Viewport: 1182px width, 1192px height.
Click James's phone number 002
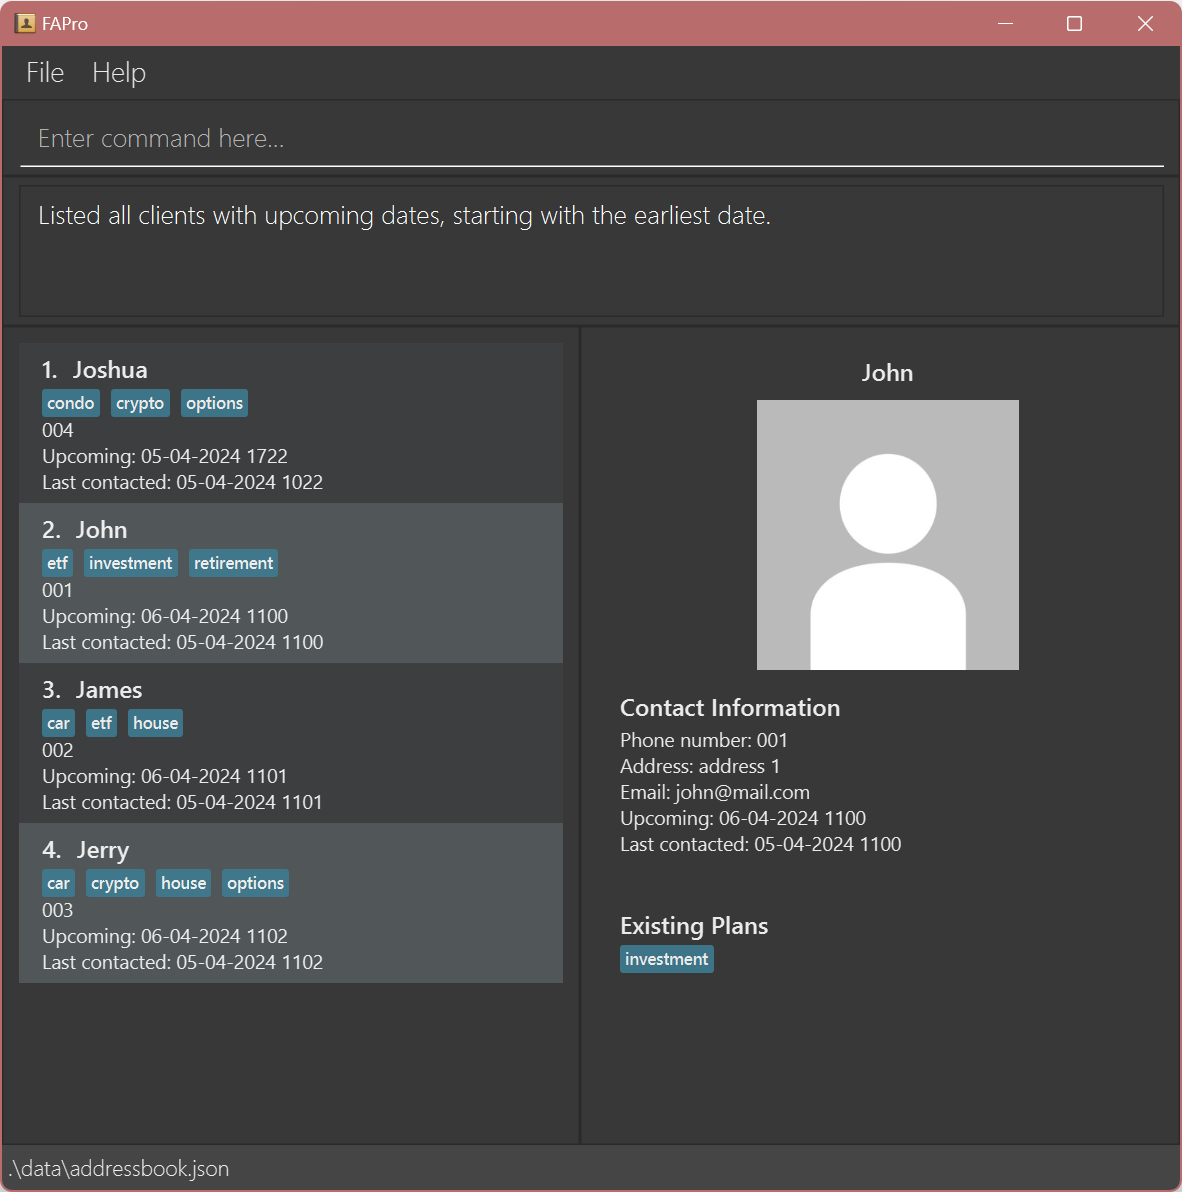click(58, 750)
